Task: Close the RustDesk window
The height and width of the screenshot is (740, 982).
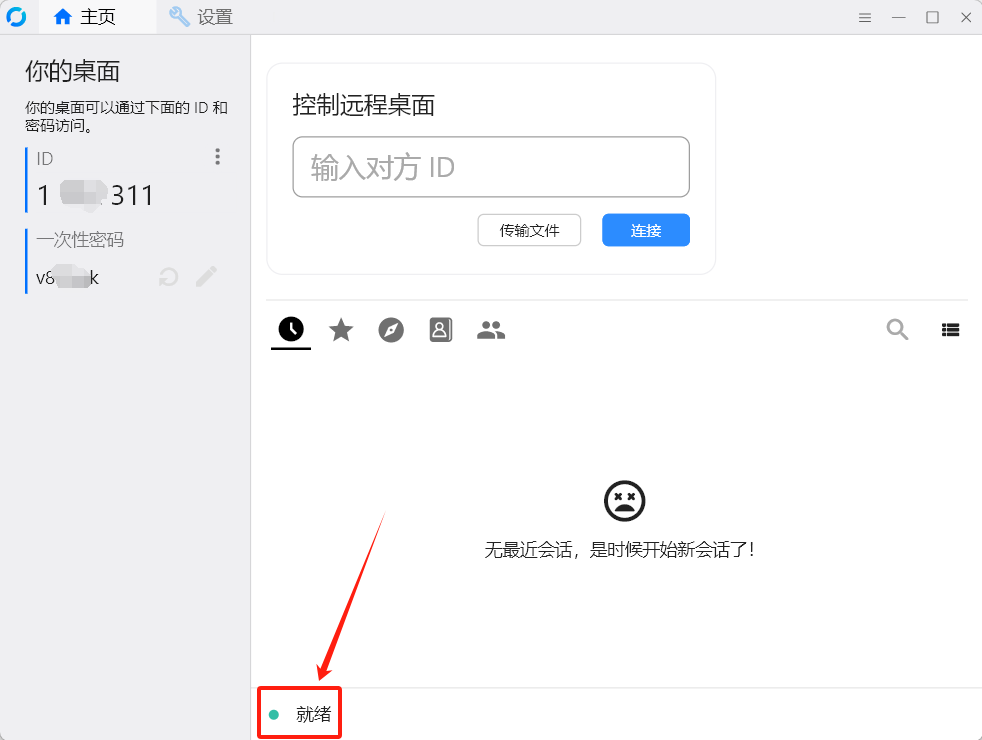Action: coord(966,18)
